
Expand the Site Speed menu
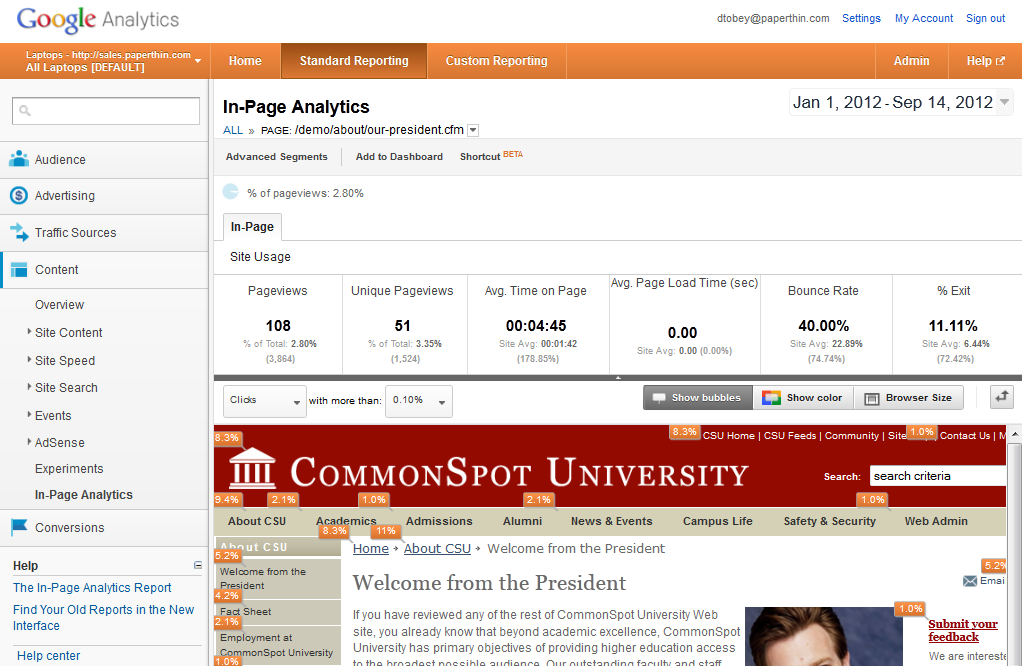pos(65,360)
